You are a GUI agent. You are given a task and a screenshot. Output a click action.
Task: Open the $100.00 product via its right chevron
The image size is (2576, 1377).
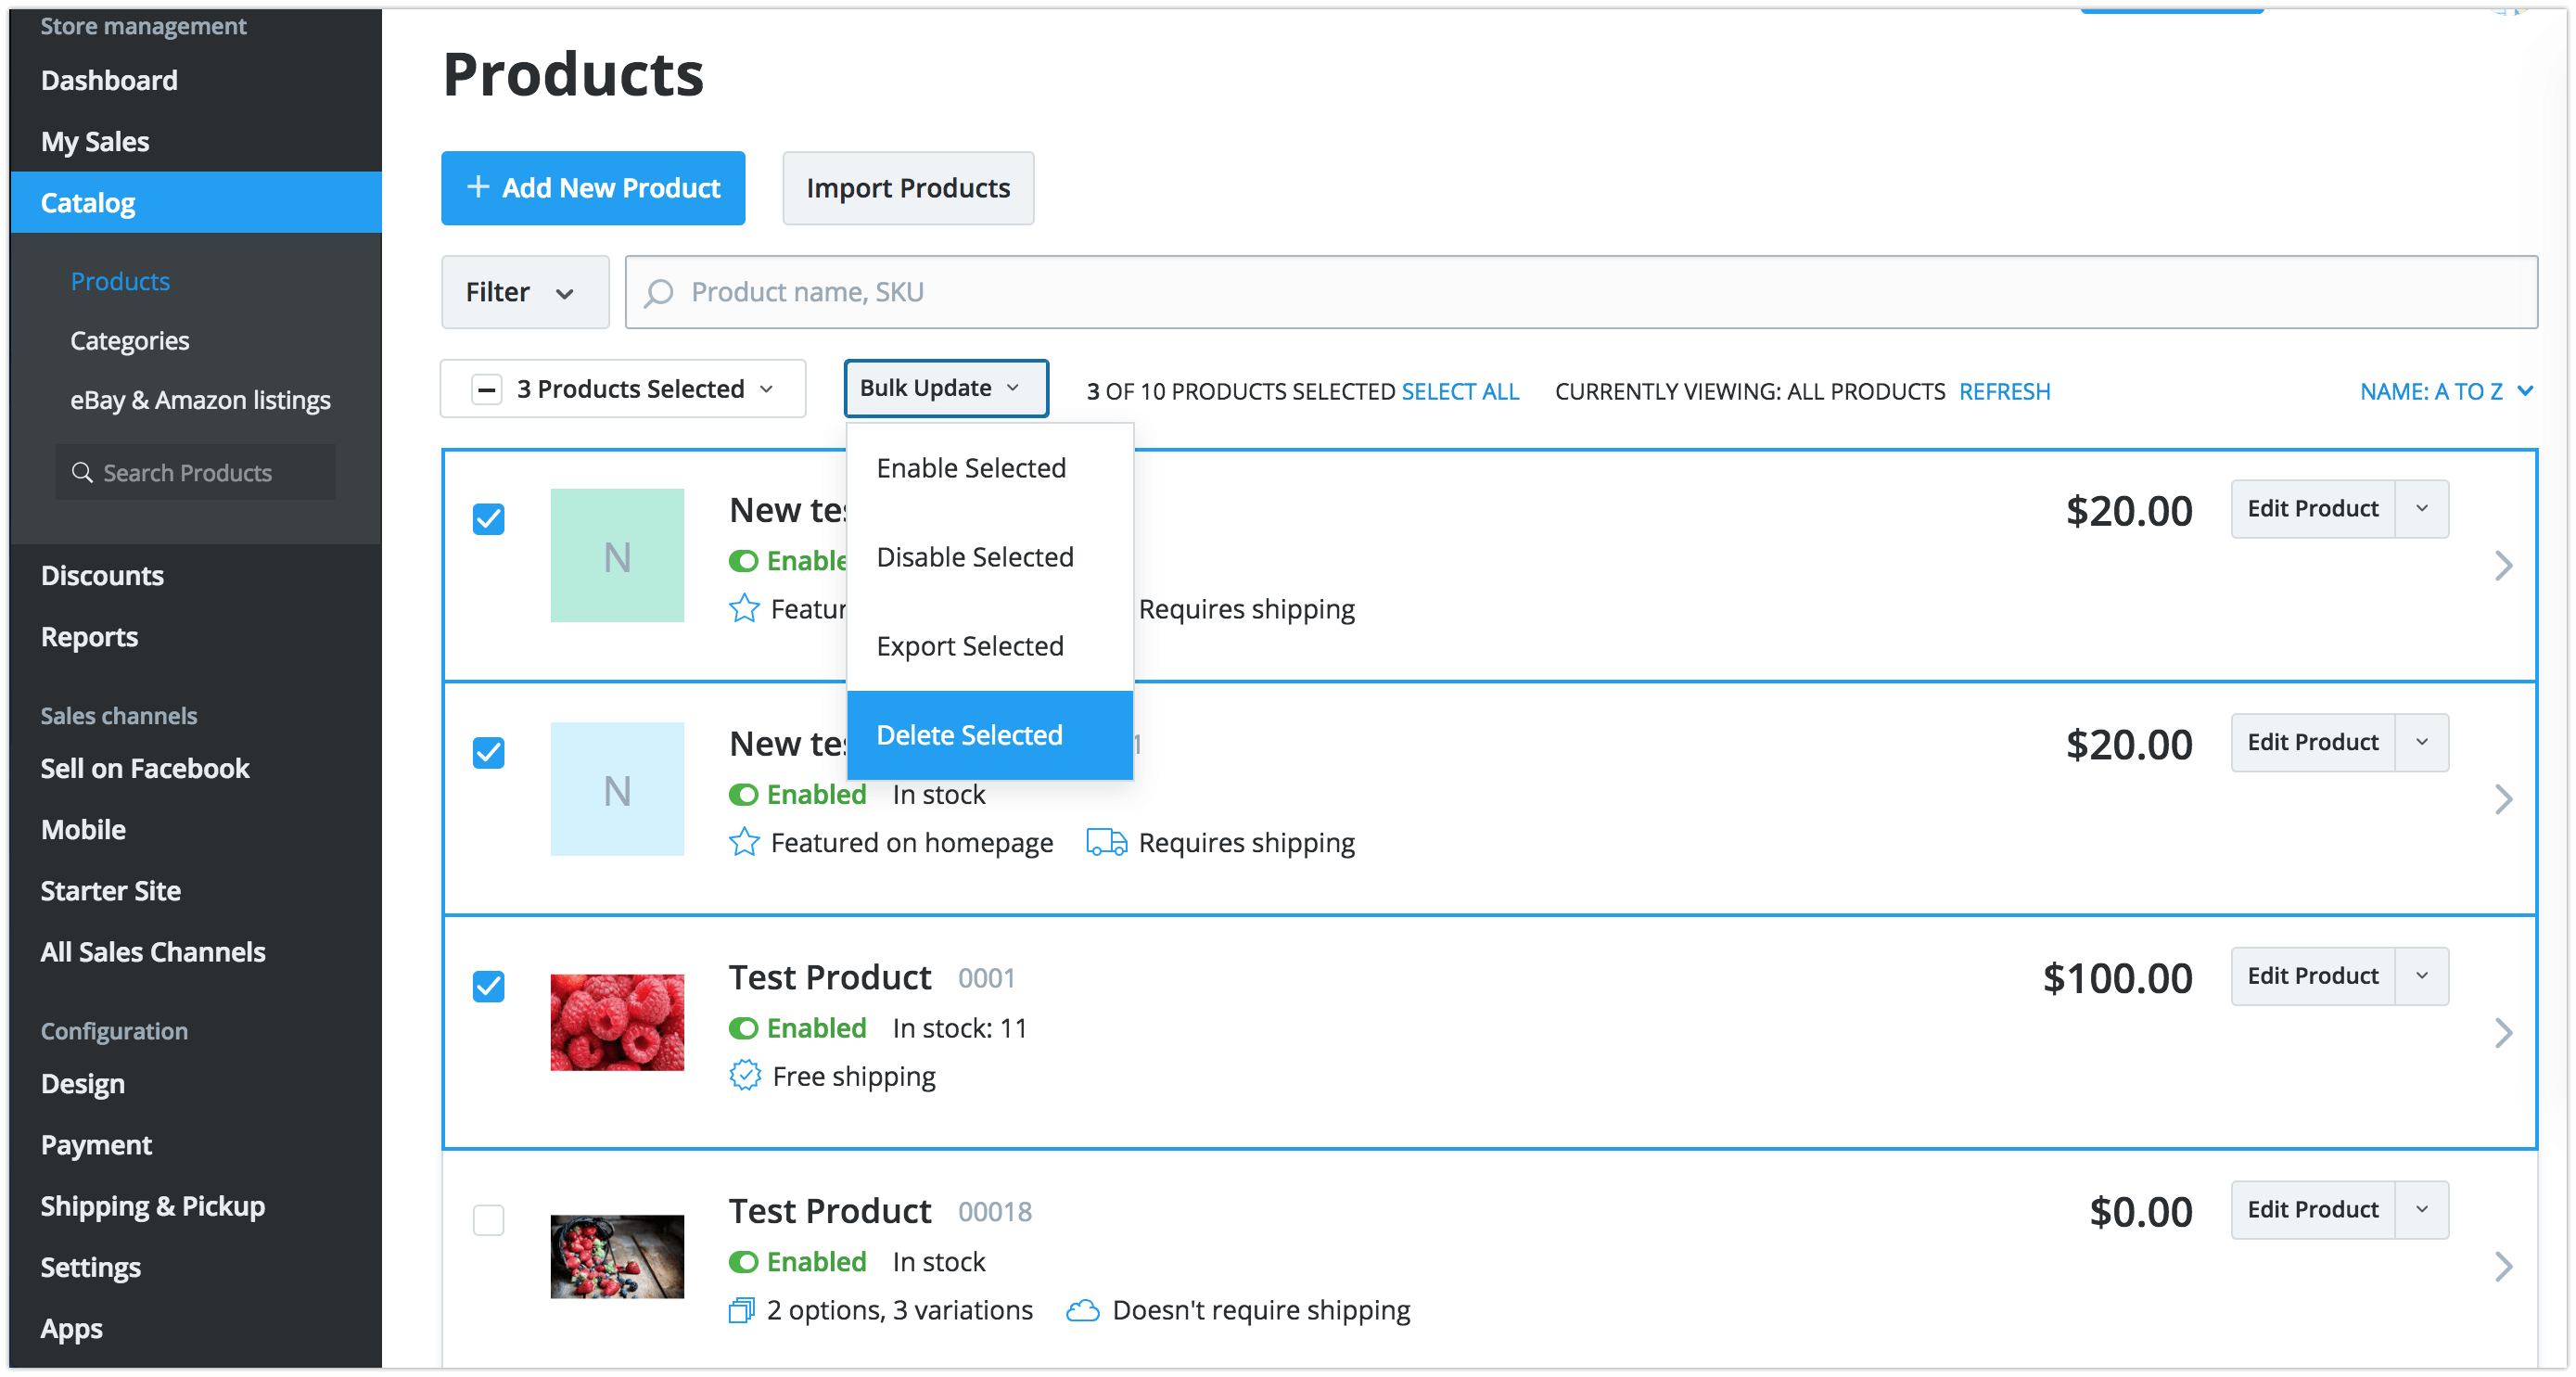(2502, 1033)
